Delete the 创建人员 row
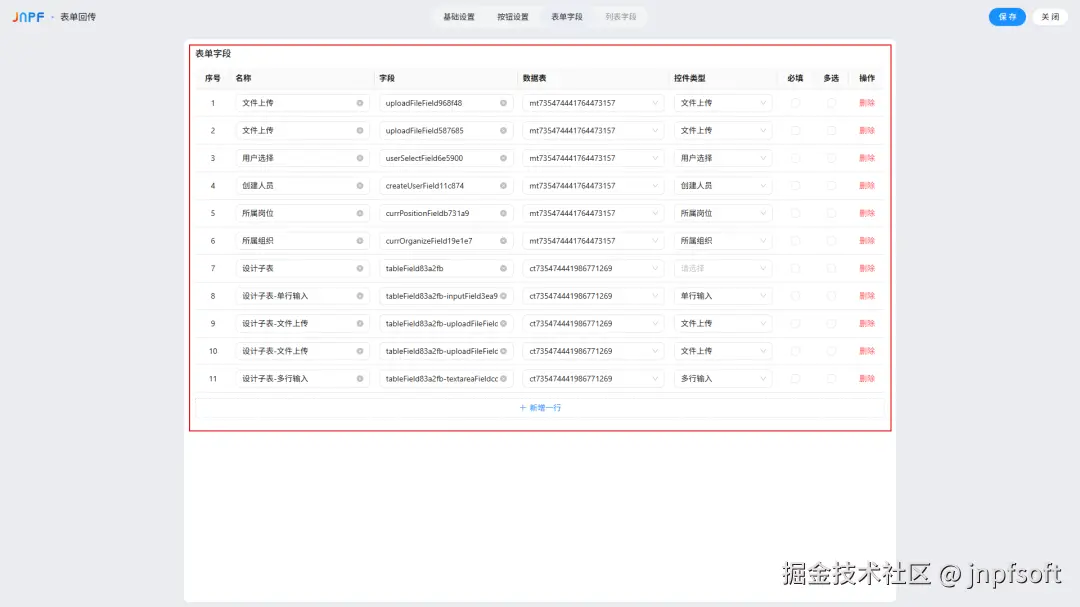The image size is (1080, 607). tap(866, 186)
